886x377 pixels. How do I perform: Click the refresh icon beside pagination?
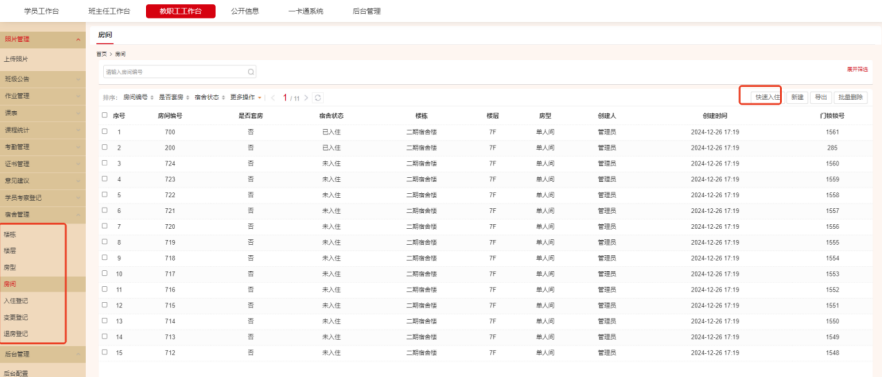(318, 98)
